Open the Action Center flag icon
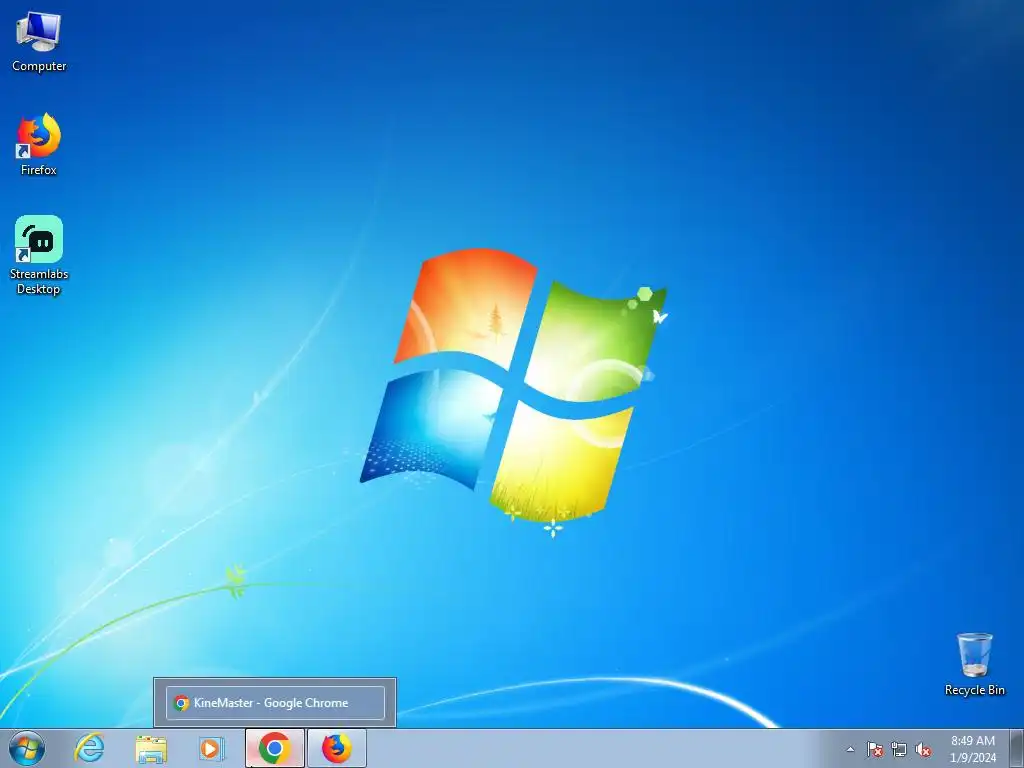1024x768 pixels. pos(874,749)
